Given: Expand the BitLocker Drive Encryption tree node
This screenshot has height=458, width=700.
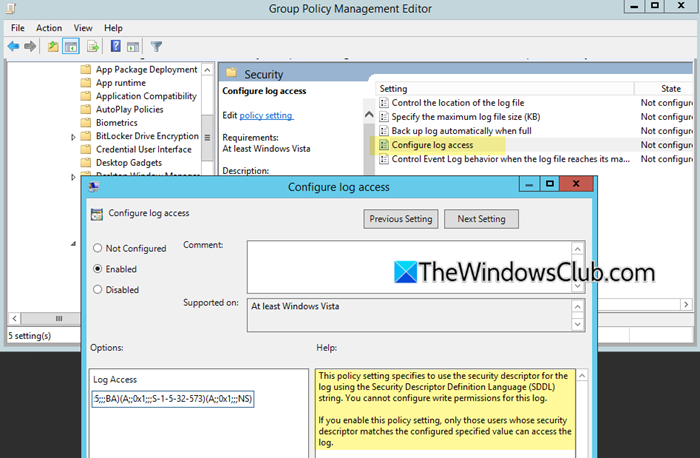Looking at the screenshot, I should click(x=73, y=137).
